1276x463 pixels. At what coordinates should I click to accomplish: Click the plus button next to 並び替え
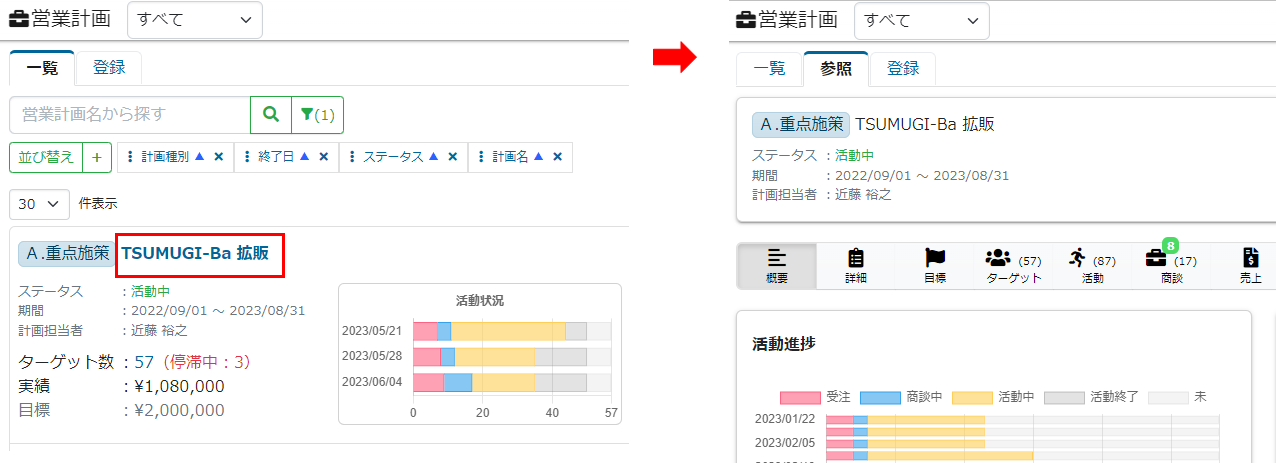coord(97,157)
